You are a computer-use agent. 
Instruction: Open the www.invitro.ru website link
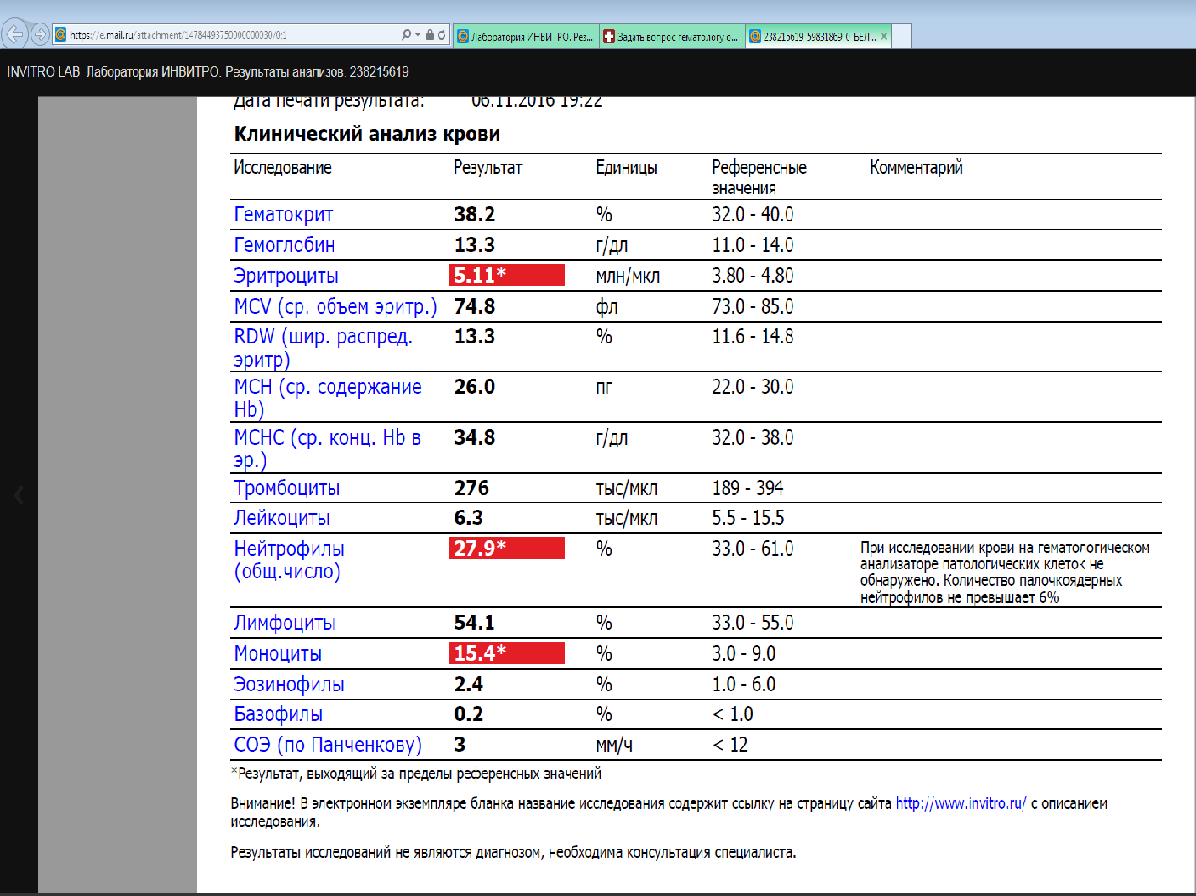click(x=960, y=803)
